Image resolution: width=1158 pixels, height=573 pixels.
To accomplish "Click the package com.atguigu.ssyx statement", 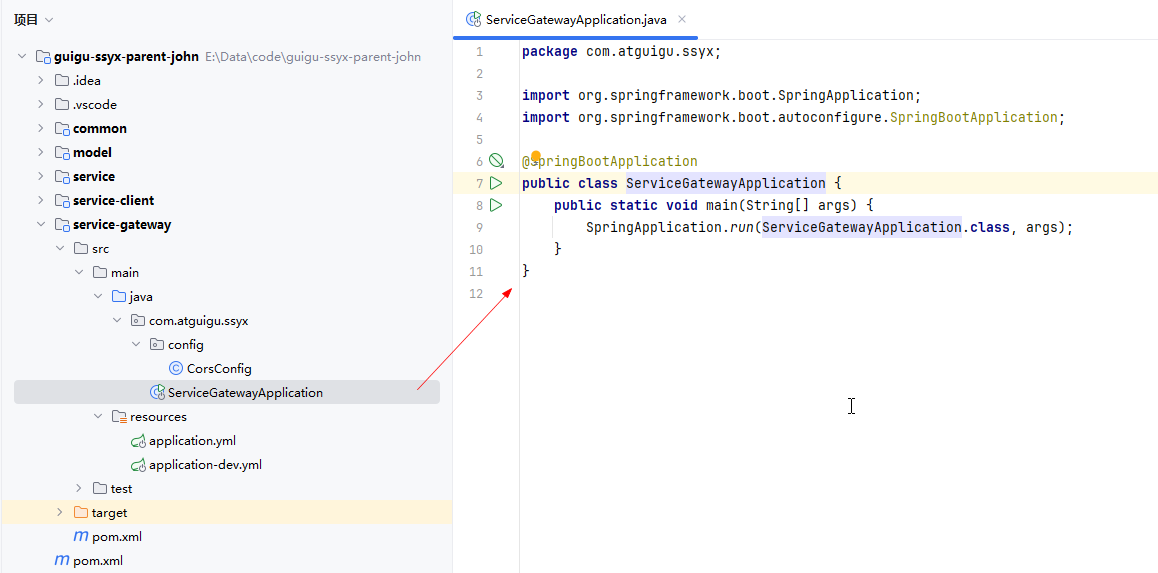I will pyautogui.click(x=621, y=52).
